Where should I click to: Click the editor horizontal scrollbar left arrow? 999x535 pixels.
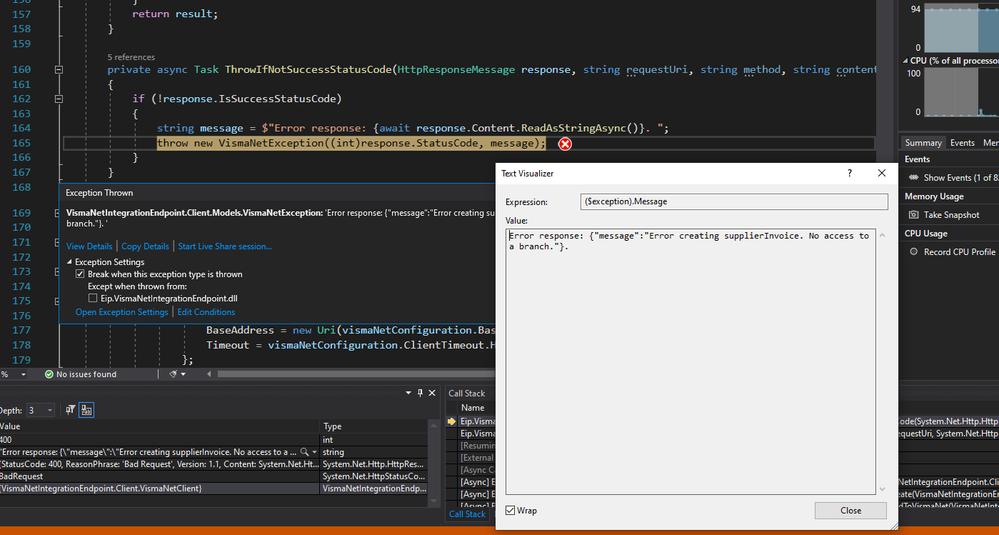click(210, 374)
